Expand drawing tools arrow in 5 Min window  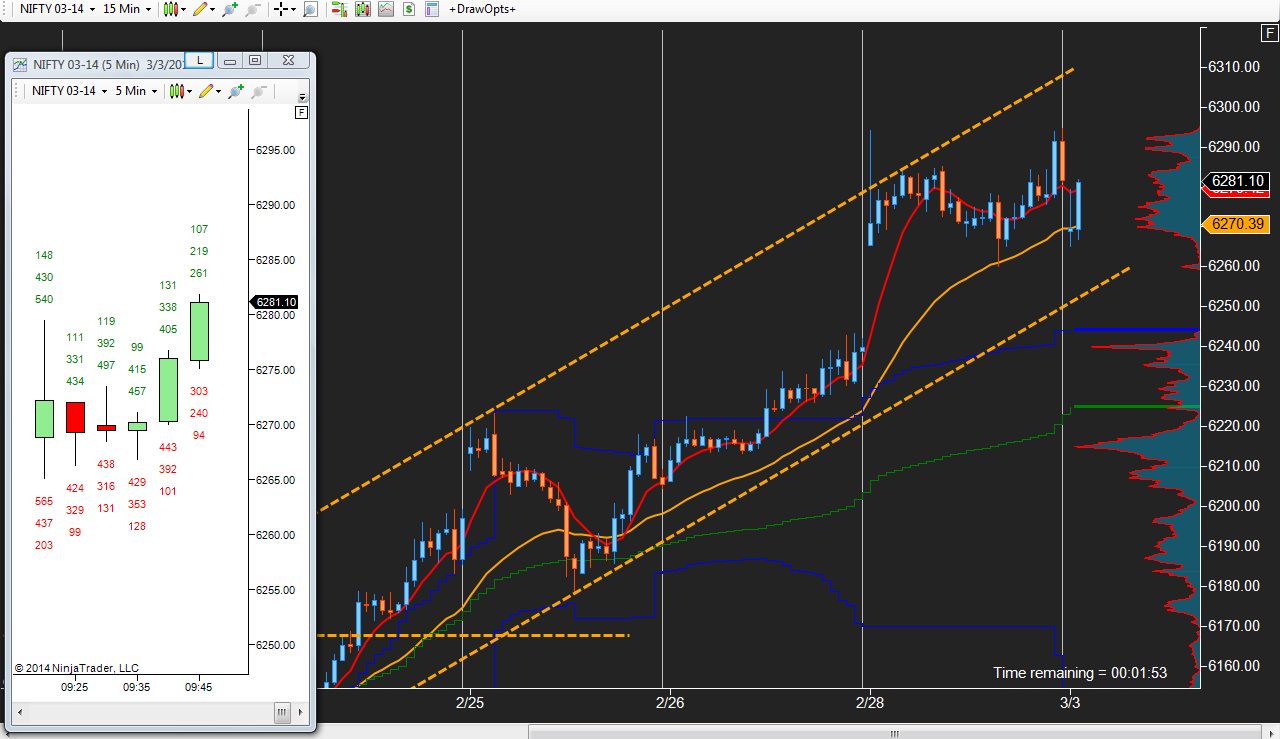tap(218, 91)
